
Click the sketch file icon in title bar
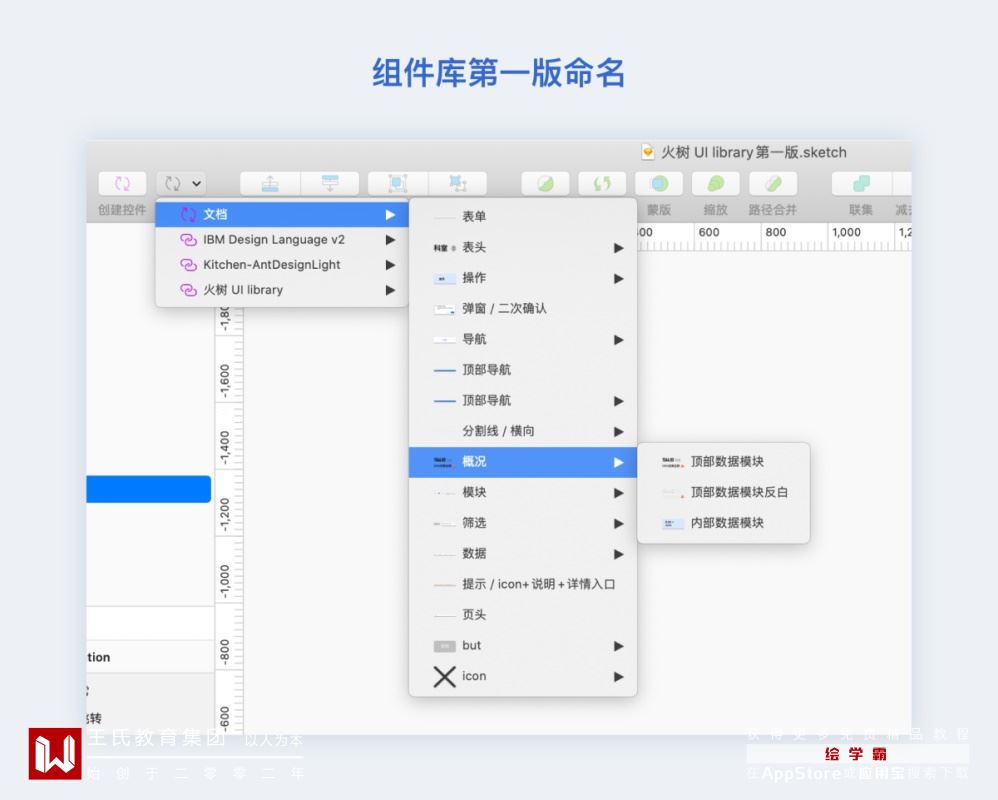click(648, 152)
